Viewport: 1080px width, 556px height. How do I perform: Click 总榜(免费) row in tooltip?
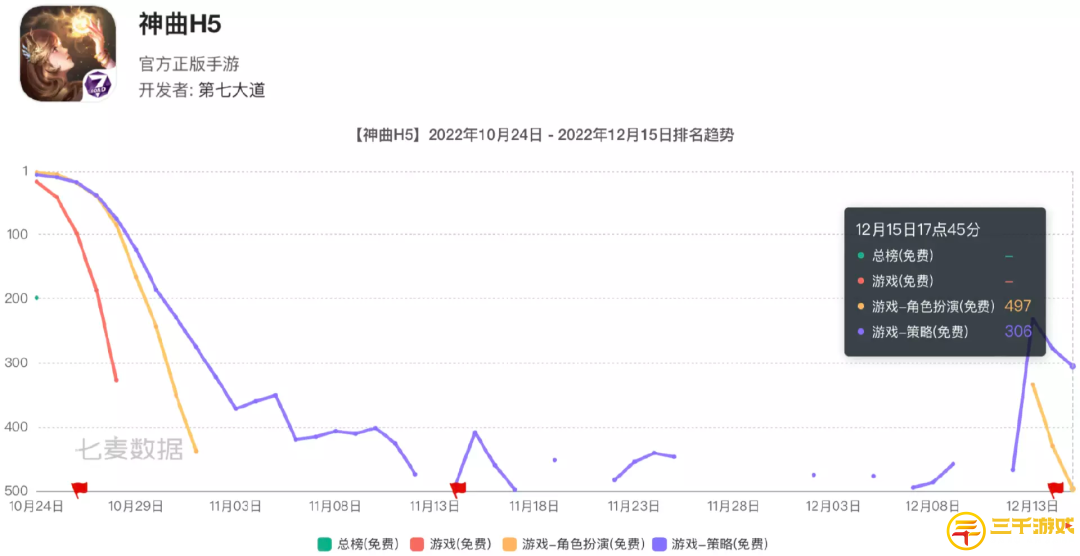click(935, 256)
